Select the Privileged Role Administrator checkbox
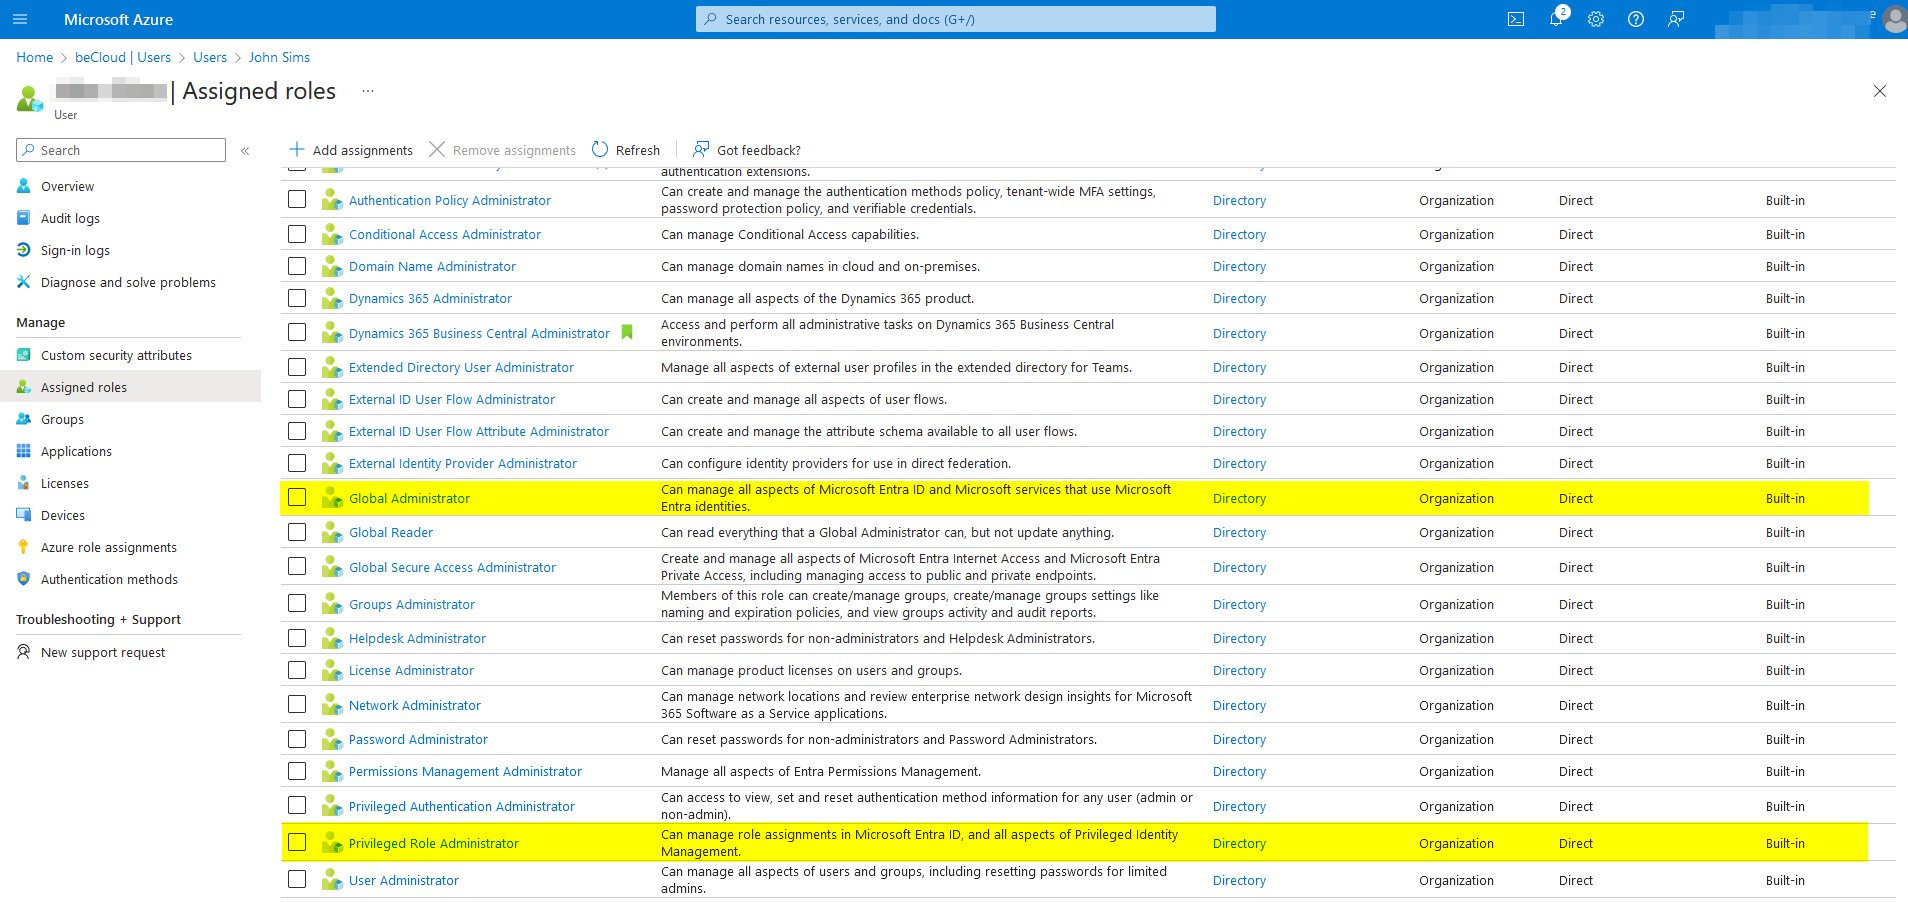This screenshot has width=1908, height=902. pos(297,842)
